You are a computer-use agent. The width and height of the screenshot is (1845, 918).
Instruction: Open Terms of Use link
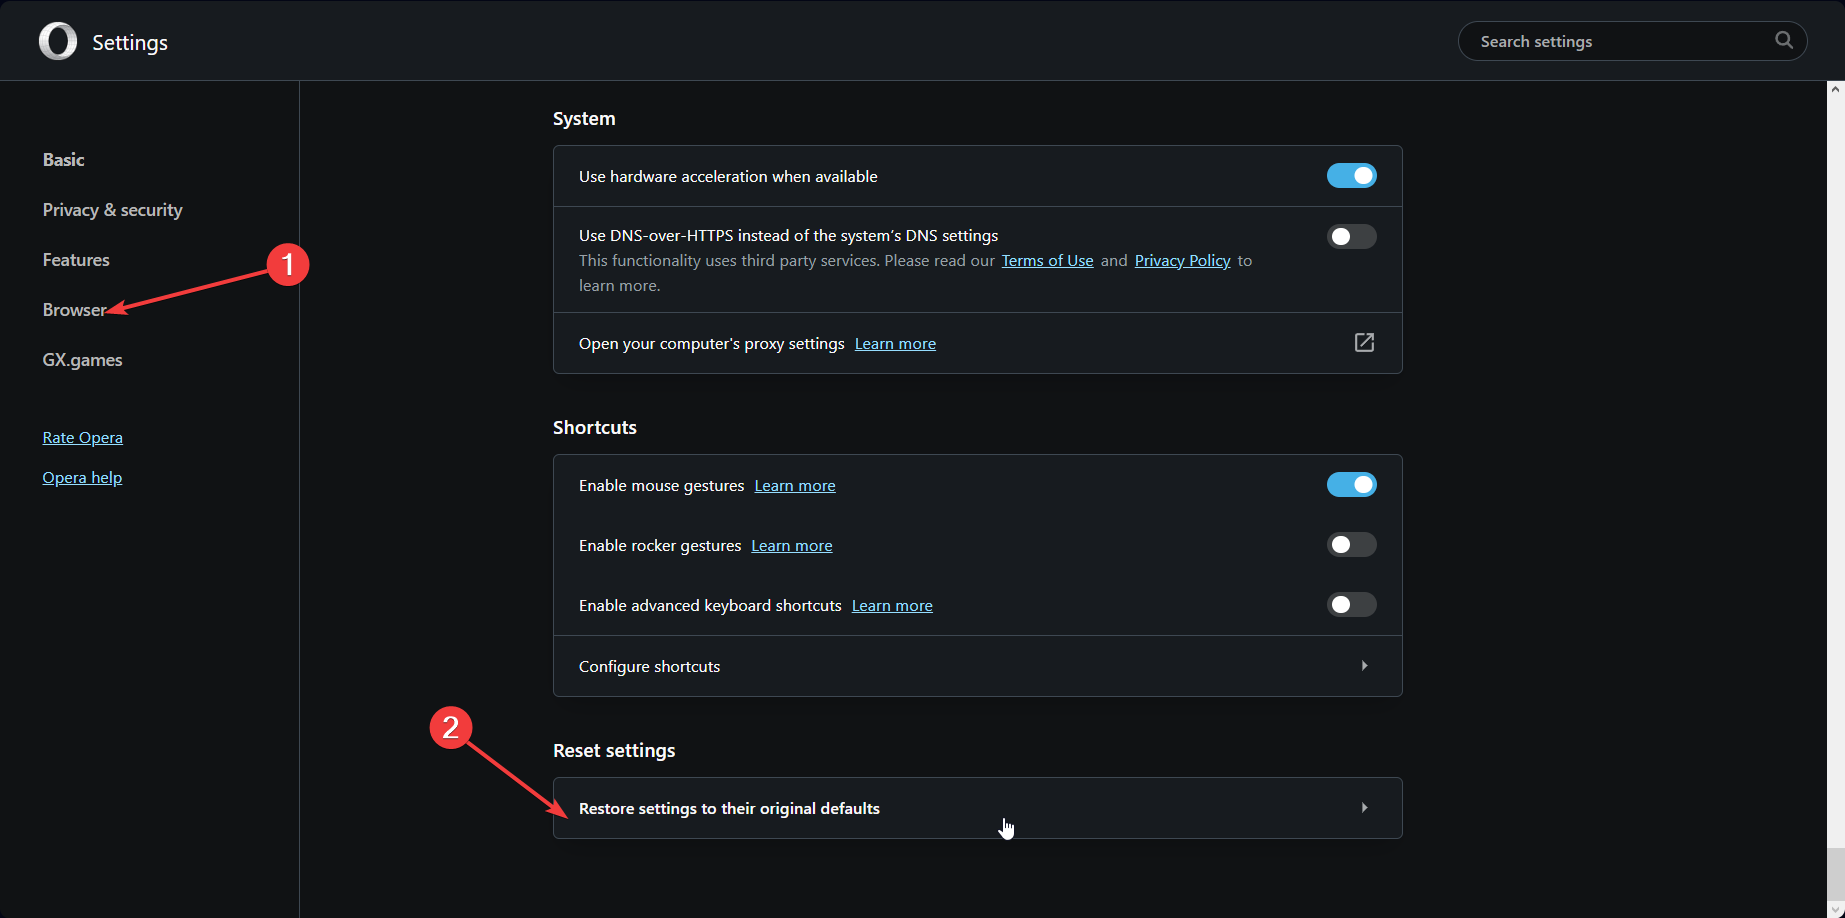pyautogui.click(x=1047, y=261)
